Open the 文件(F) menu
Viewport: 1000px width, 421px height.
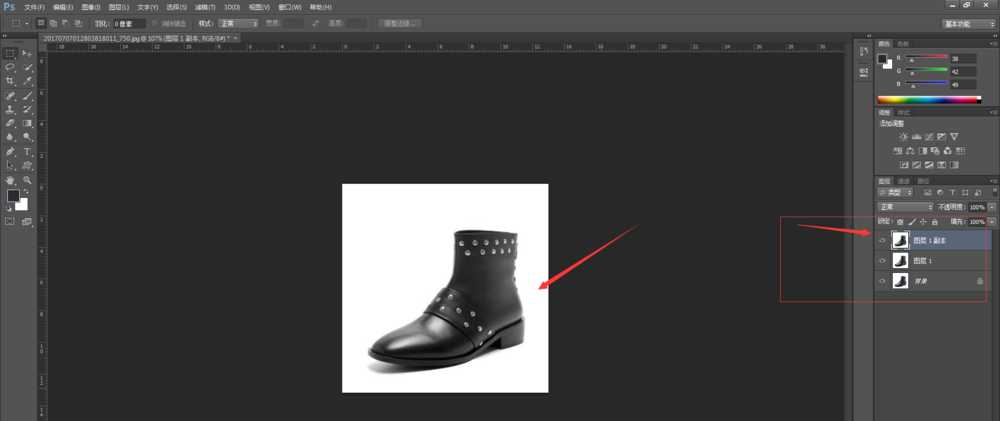[x=34, y=6]
